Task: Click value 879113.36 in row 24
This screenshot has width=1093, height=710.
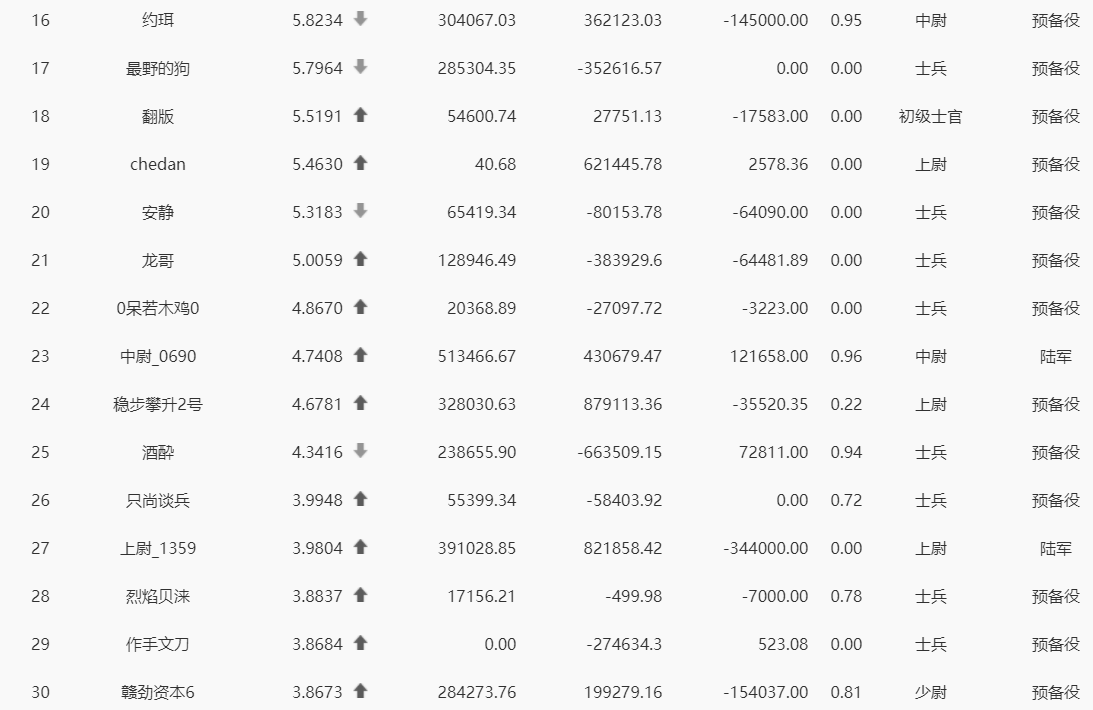Action: pos(622,404)
